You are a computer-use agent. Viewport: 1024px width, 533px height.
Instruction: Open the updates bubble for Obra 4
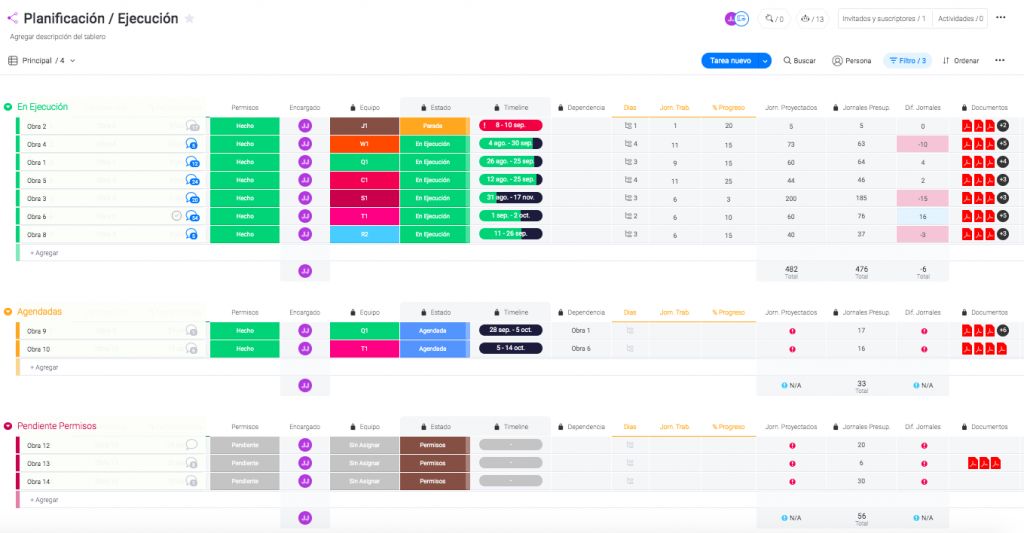192,145
